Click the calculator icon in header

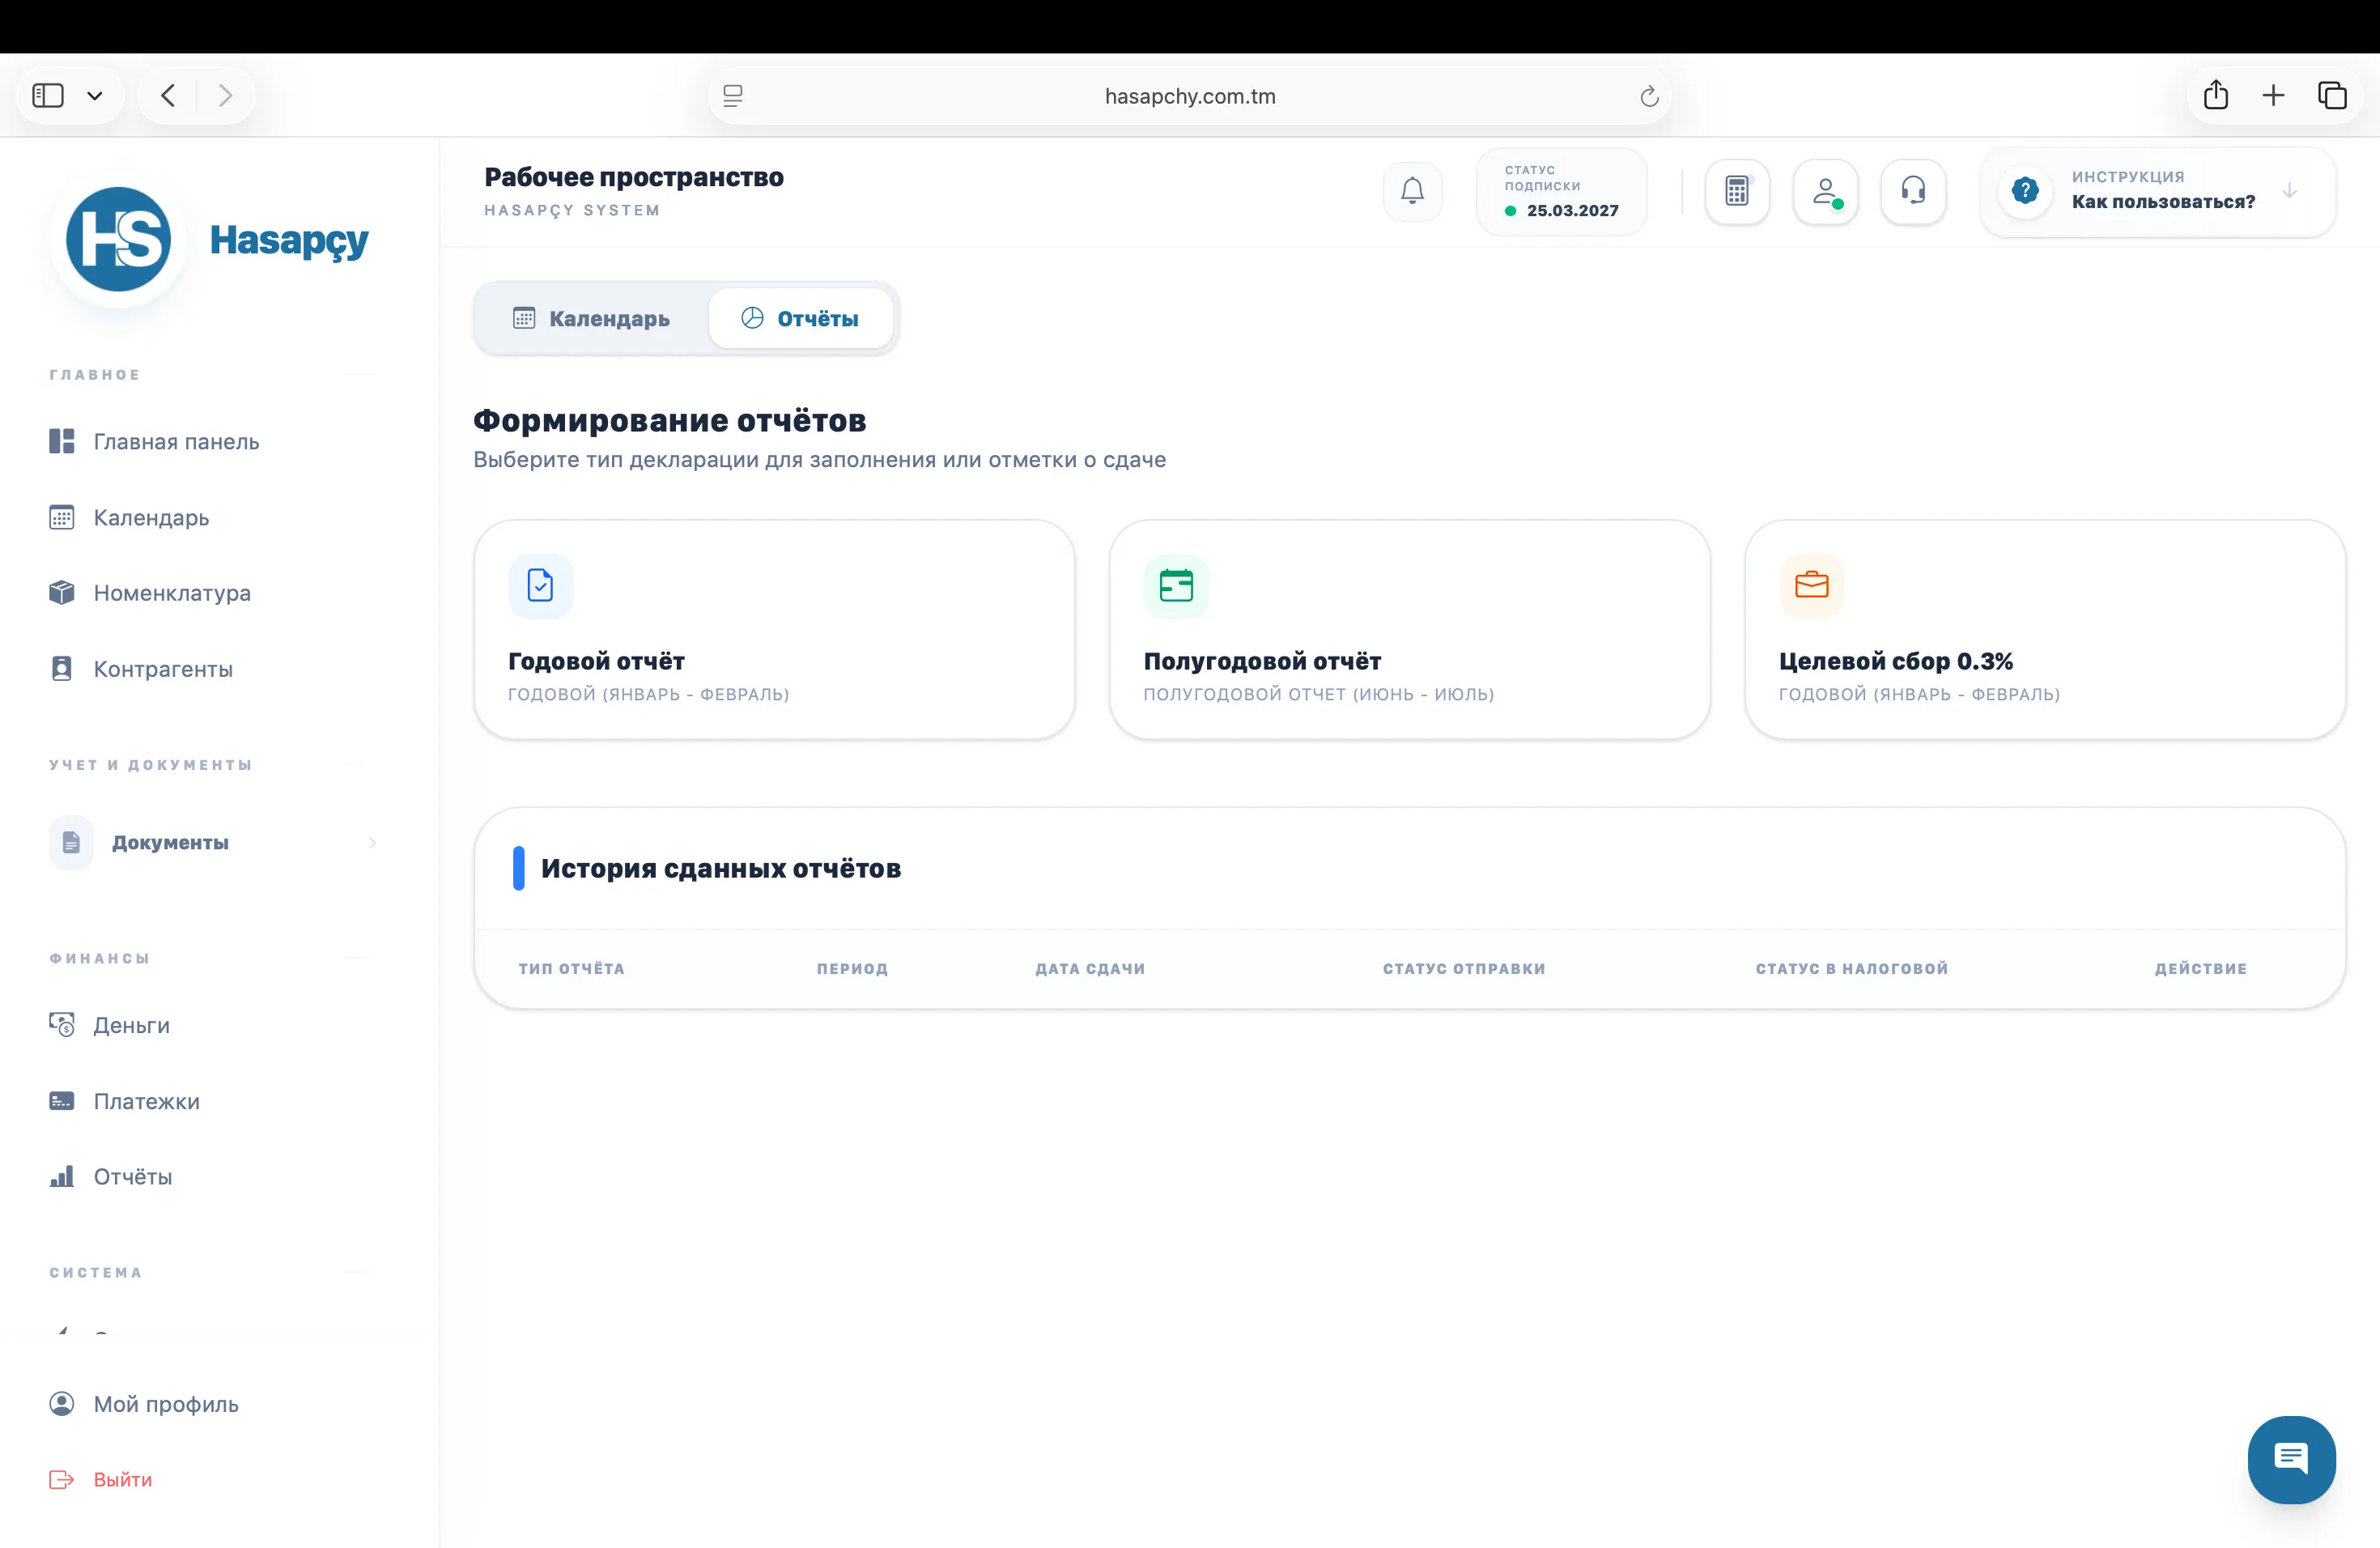point(1737,191)
